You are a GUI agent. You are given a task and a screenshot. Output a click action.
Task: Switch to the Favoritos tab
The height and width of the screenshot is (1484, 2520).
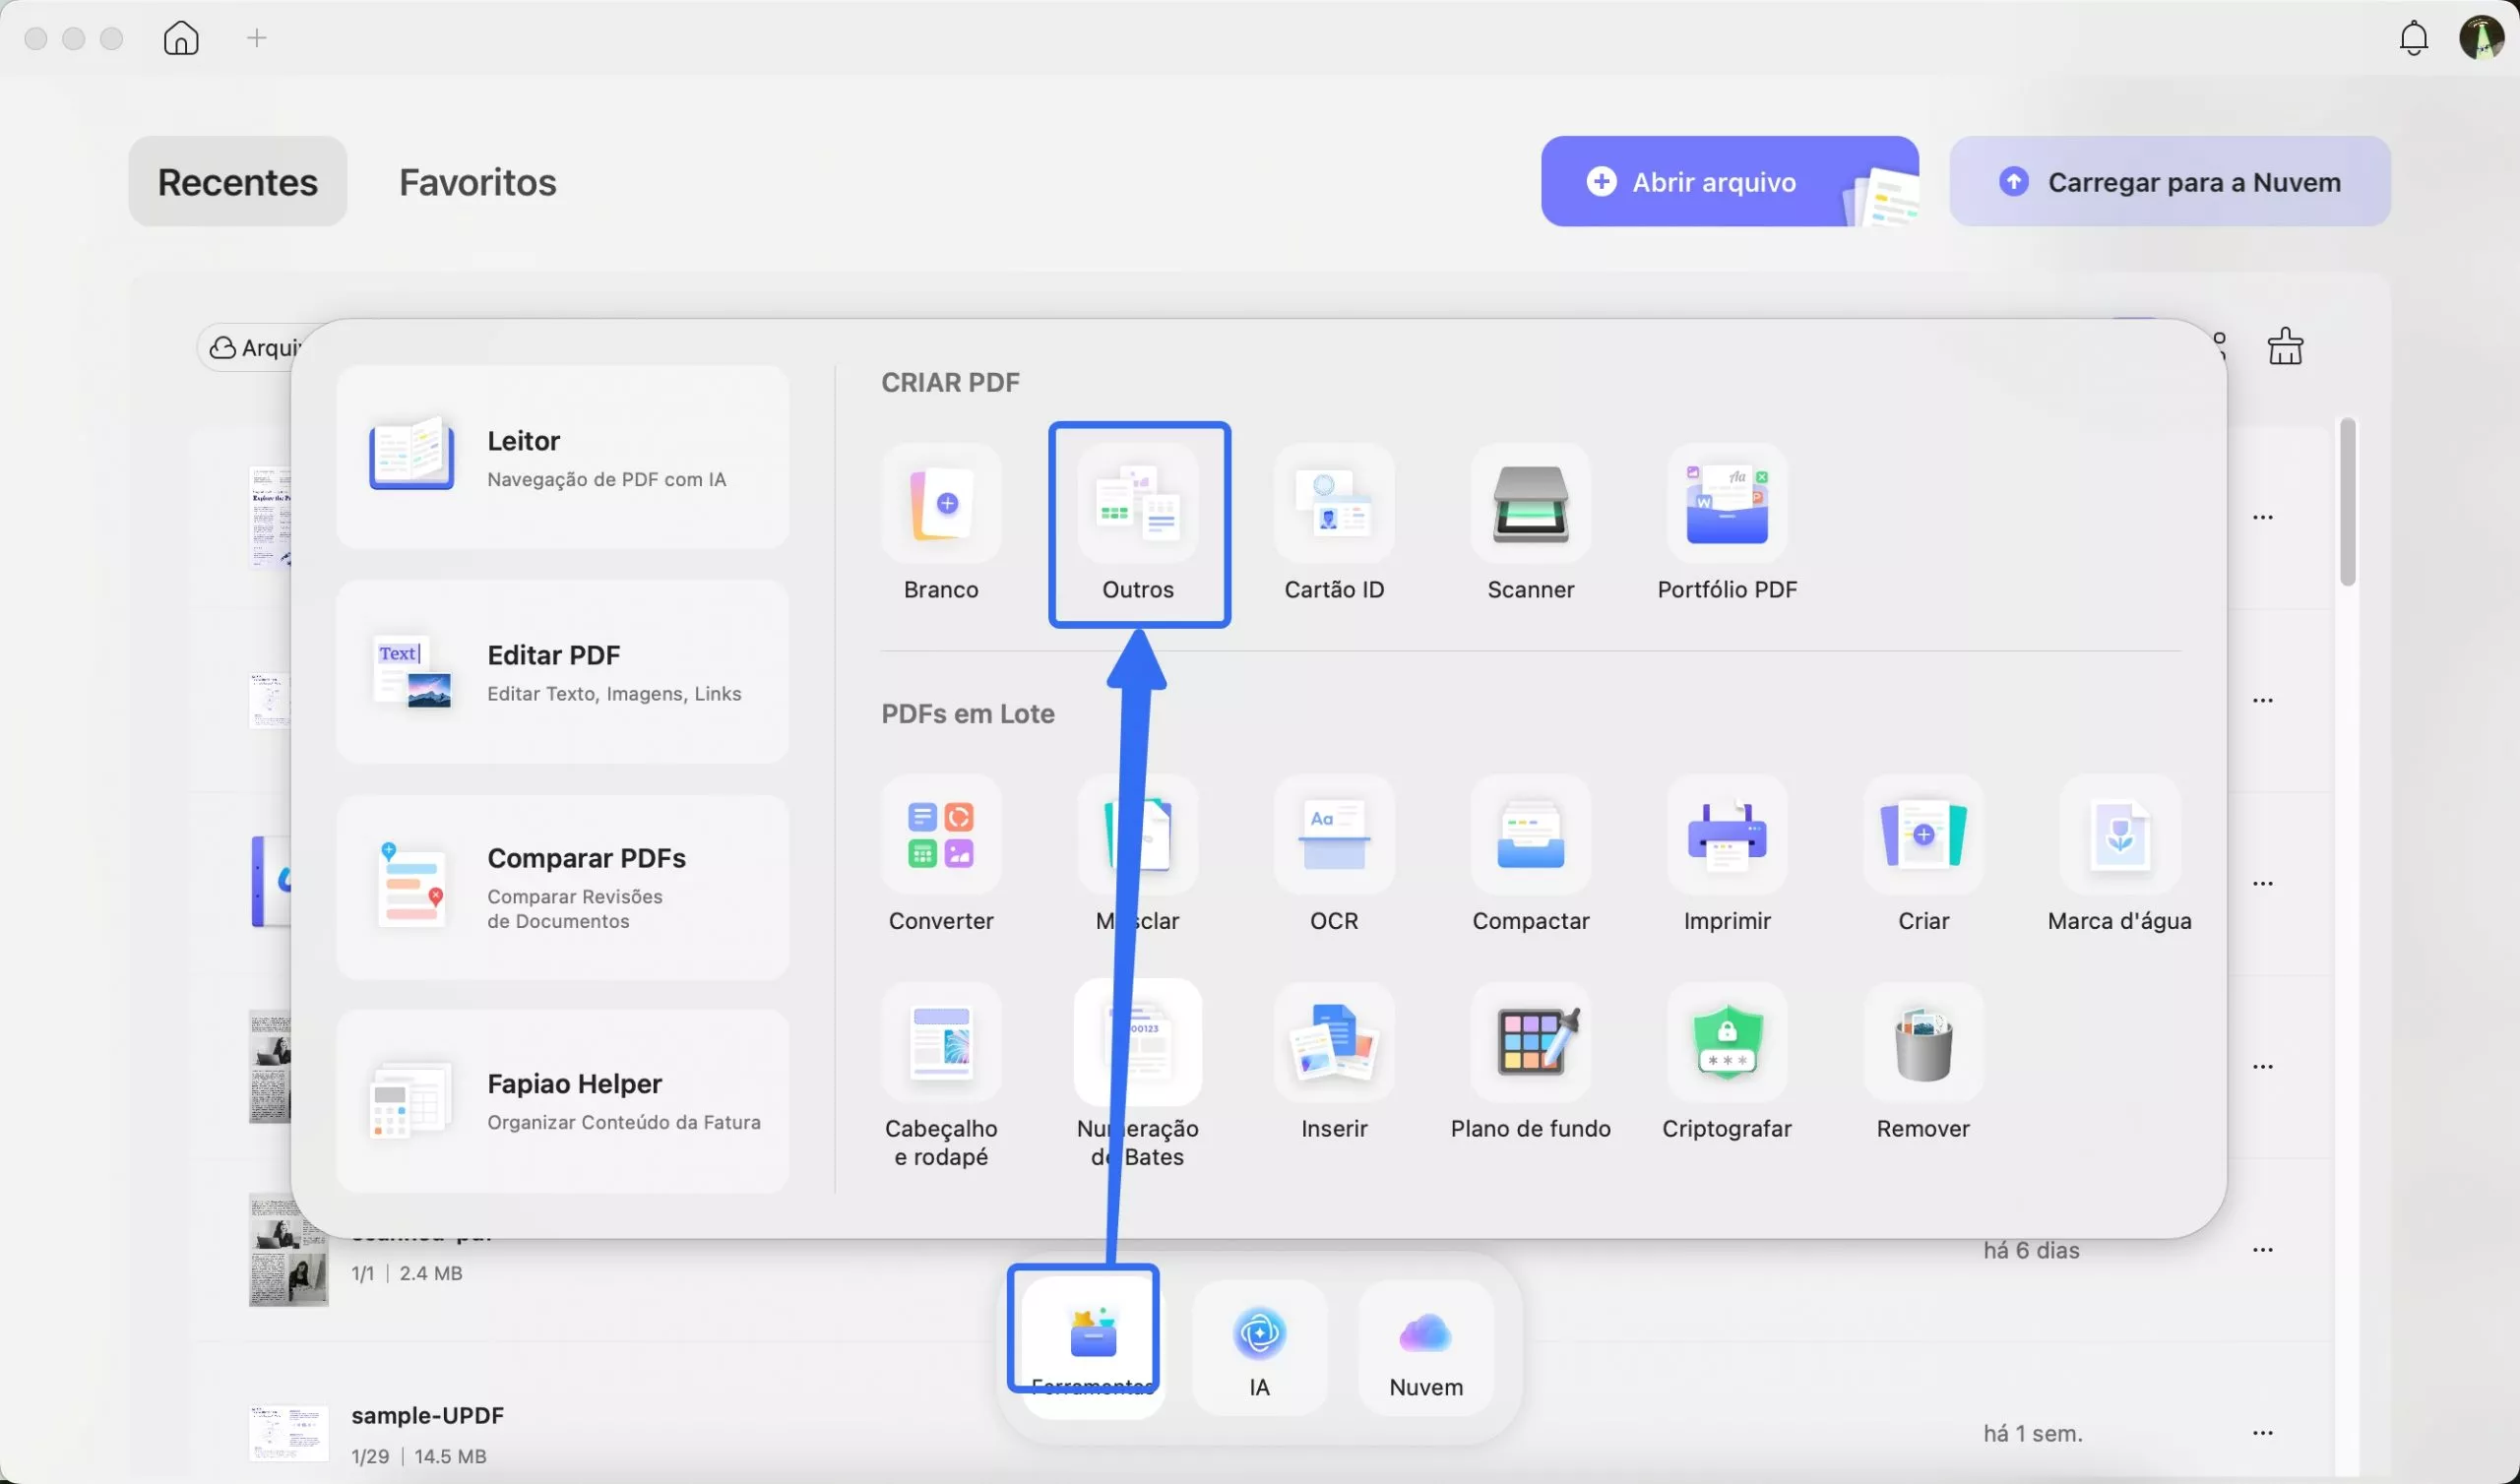(477, 182)
